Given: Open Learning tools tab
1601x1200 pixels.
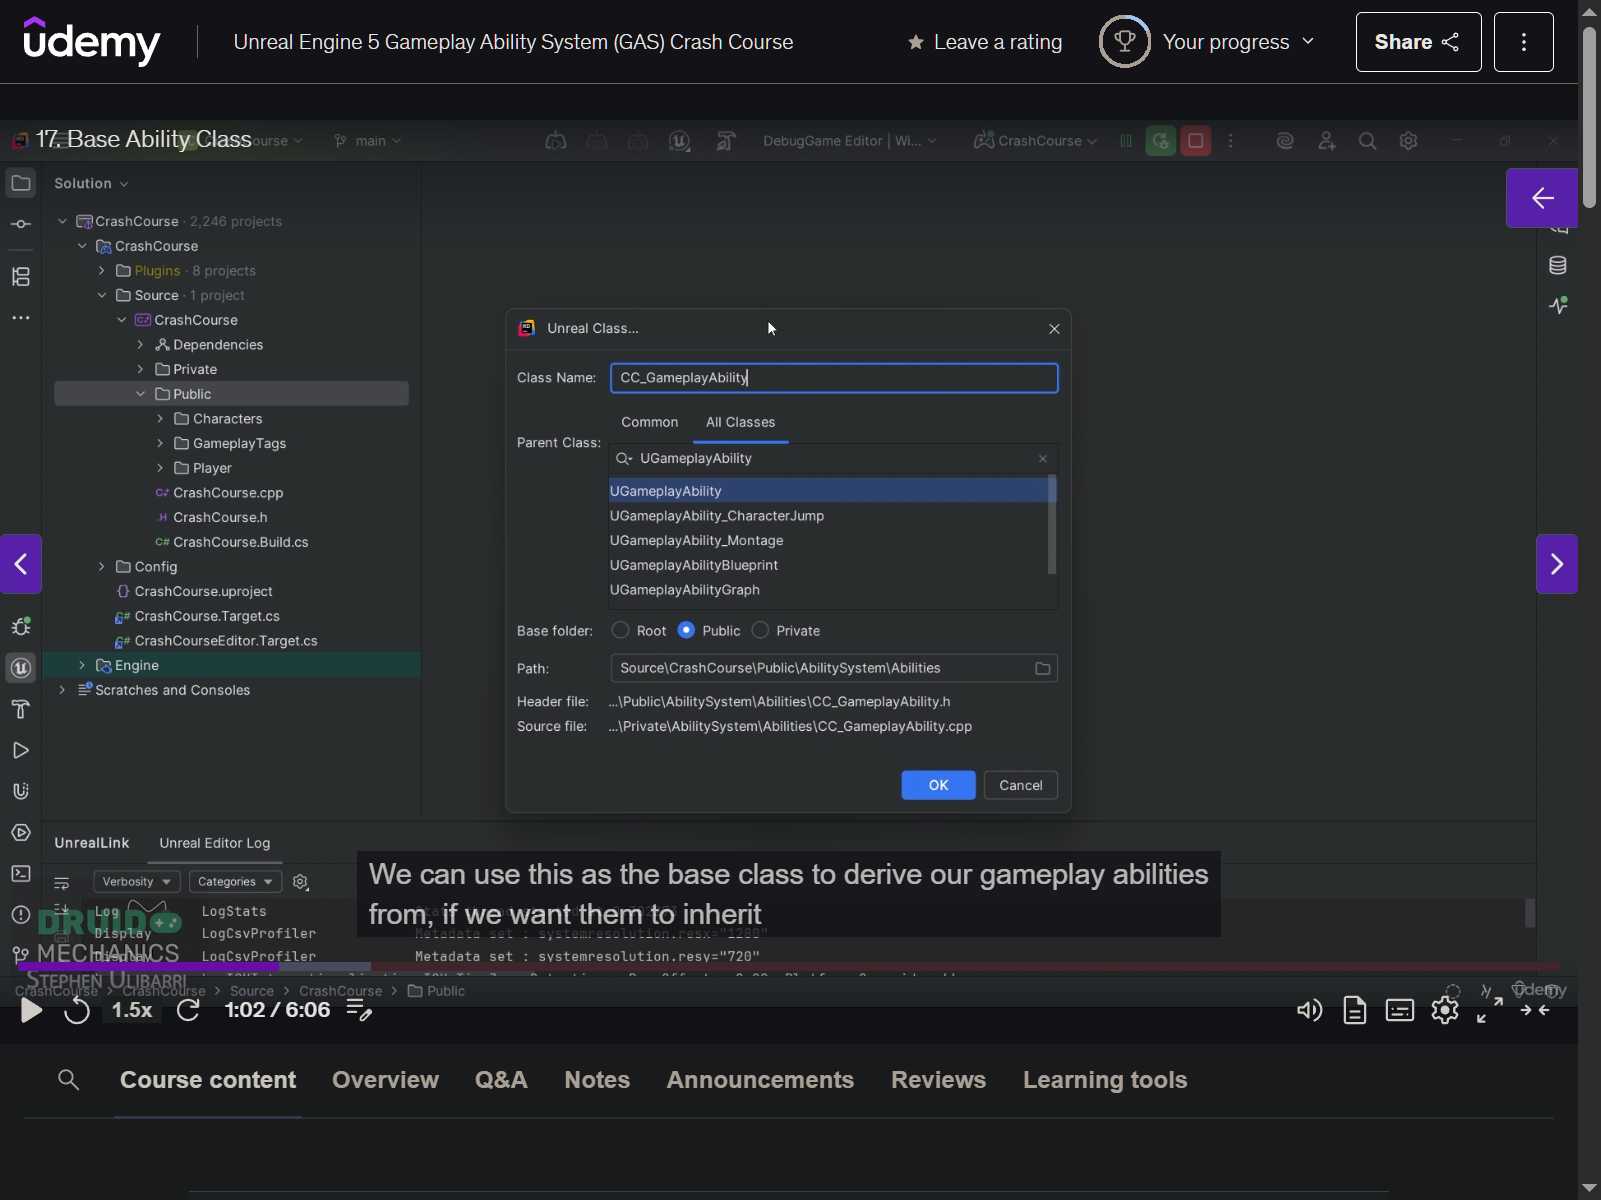Looking at the screenshot, I should pos(1105,1080).
